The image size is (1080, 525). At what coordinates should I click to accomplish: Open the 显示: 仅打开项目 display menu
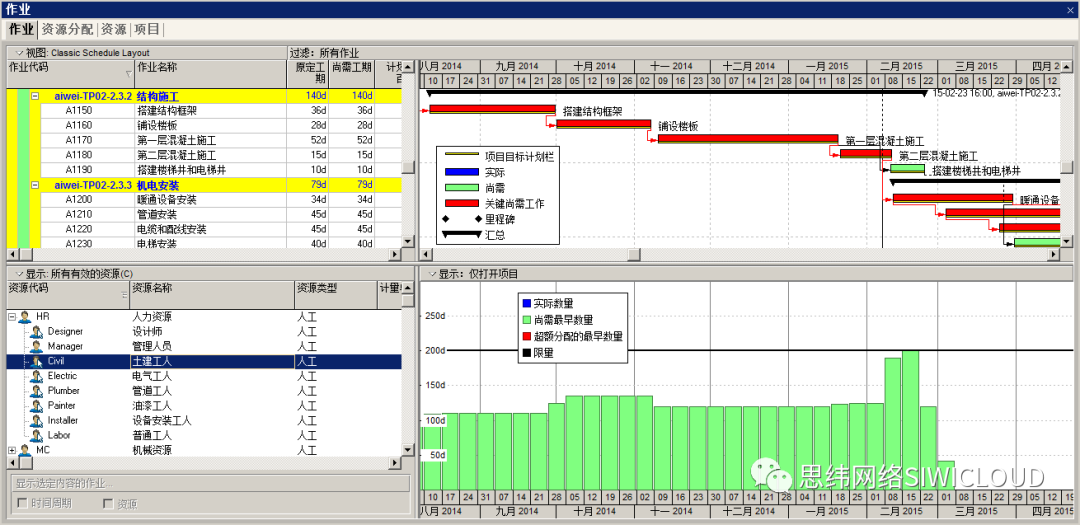point(433,274)
